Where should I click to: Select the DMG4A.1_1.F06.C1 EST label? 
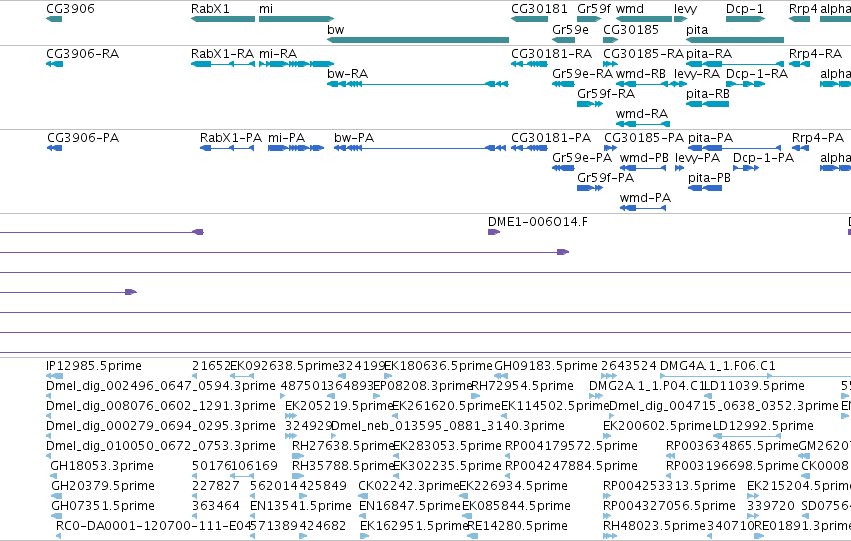(x=718, y=366)
